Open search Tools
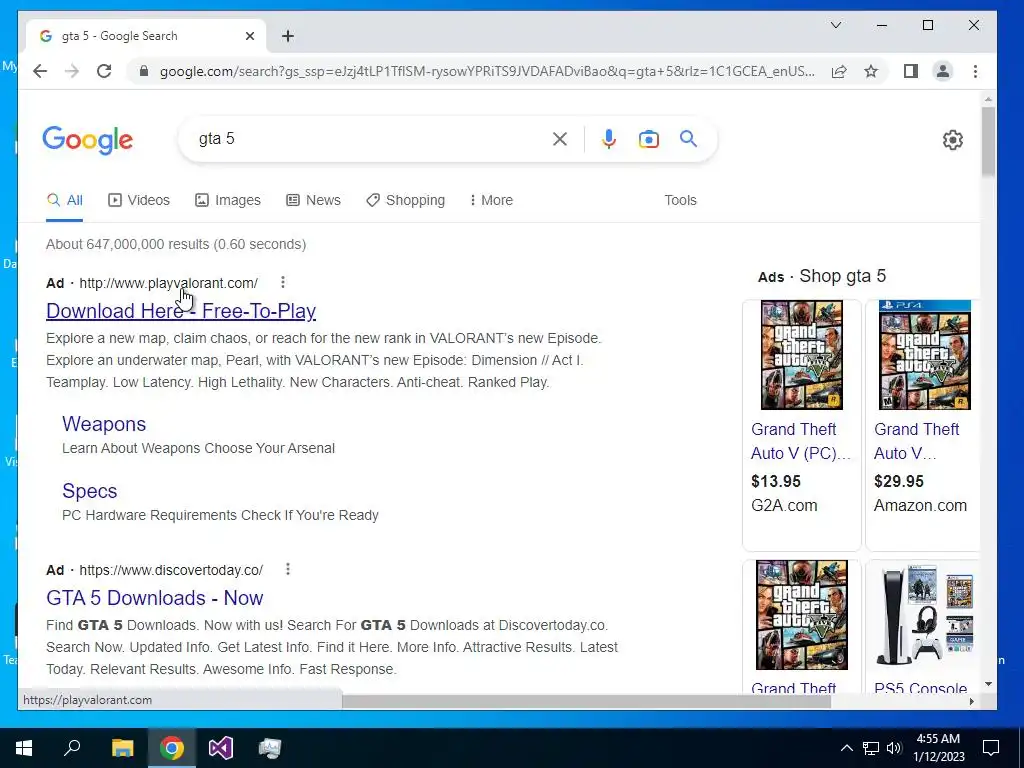The height and width of the screenshot is (768, 1024). (x=680, y=200)
